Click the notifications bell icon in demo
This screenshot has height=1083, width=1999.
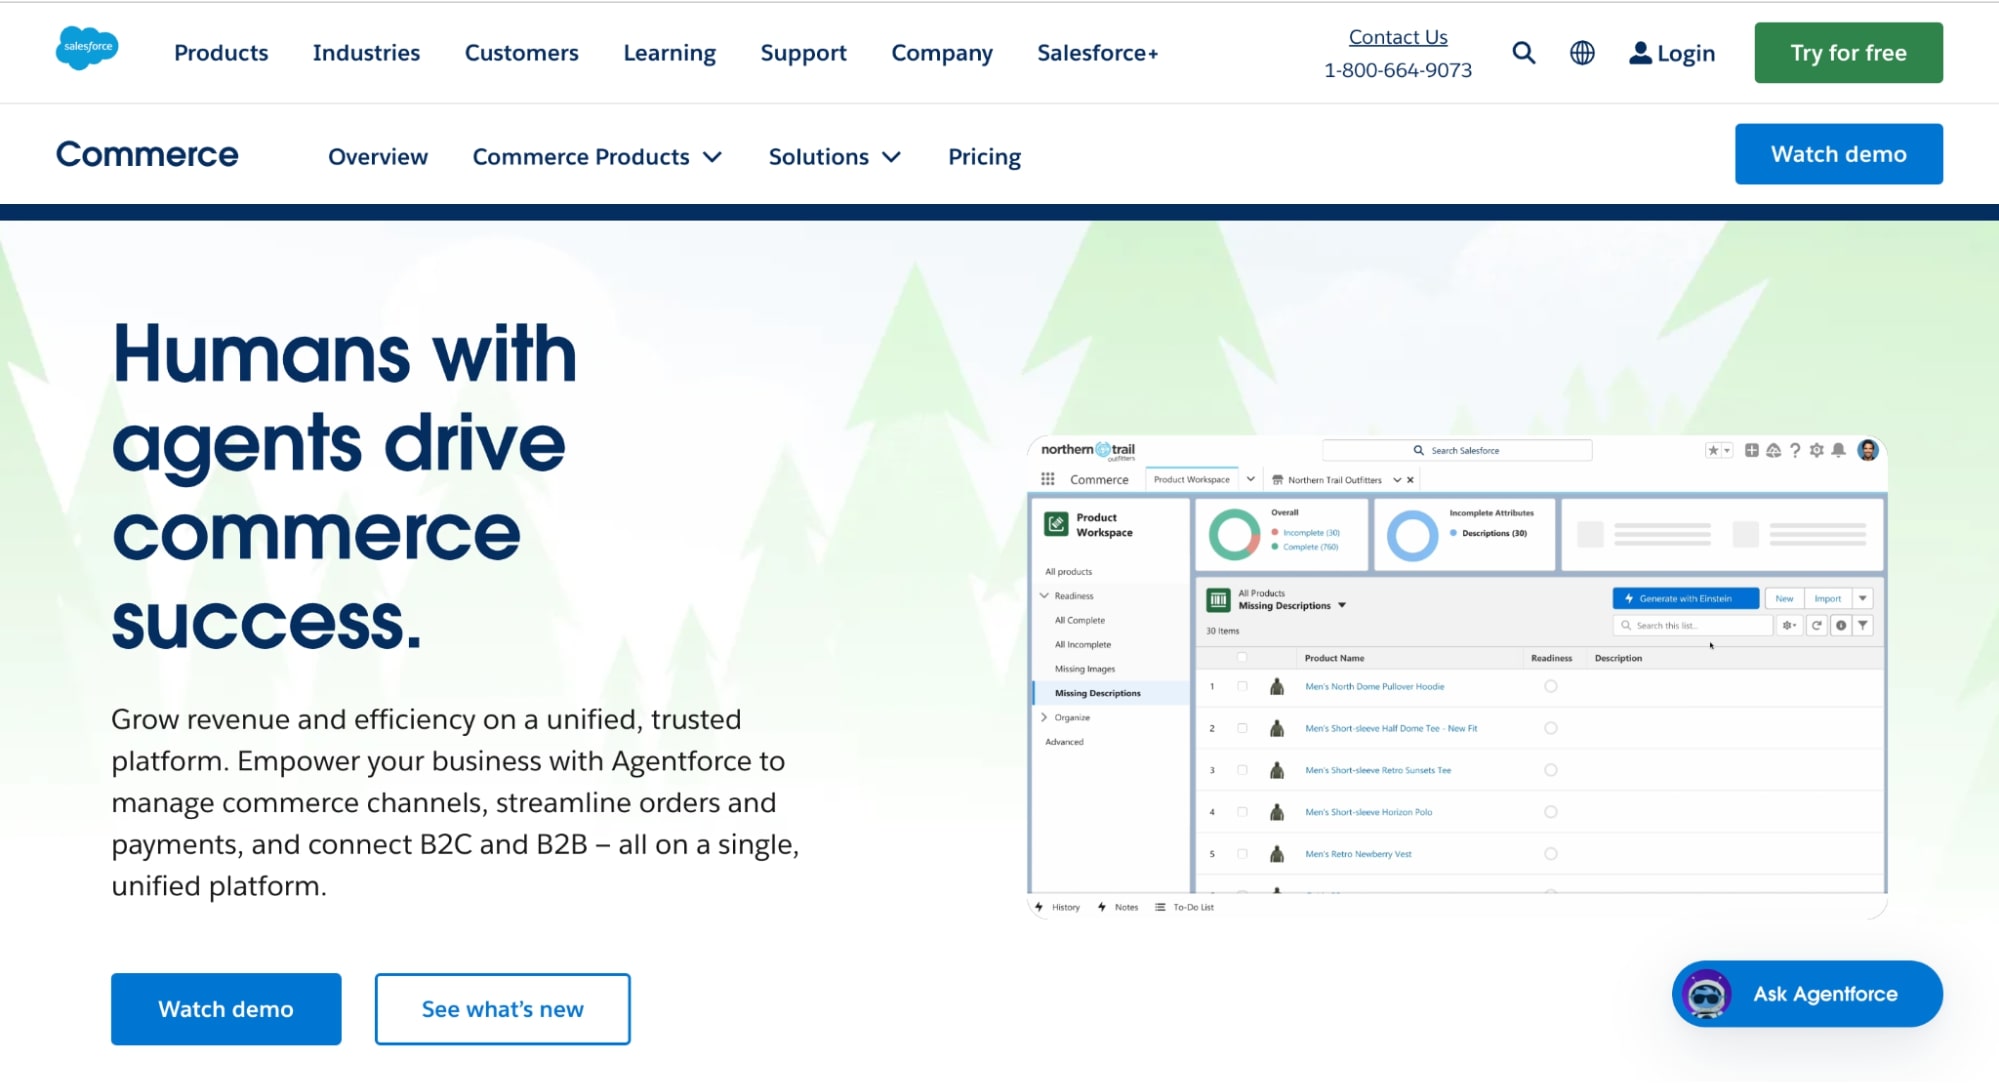1839,451
